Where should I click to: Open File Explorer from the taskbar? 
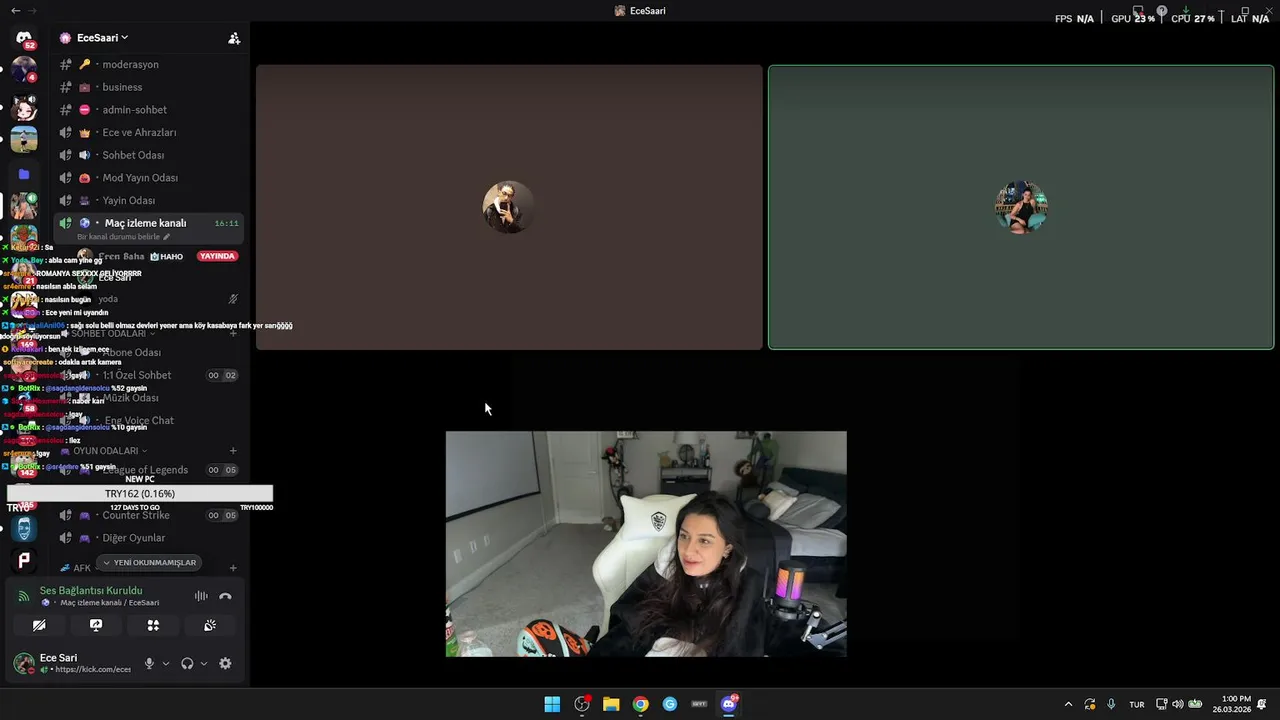pos(611,704)
